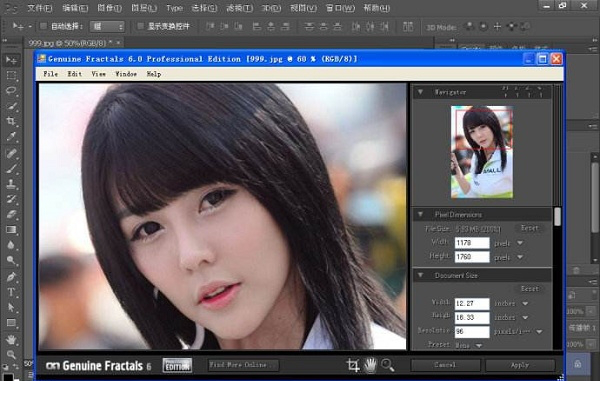The width and height of the screenshot is (600, 396).
Task: Click Reset in Document Size
Action: pos(530,289)
